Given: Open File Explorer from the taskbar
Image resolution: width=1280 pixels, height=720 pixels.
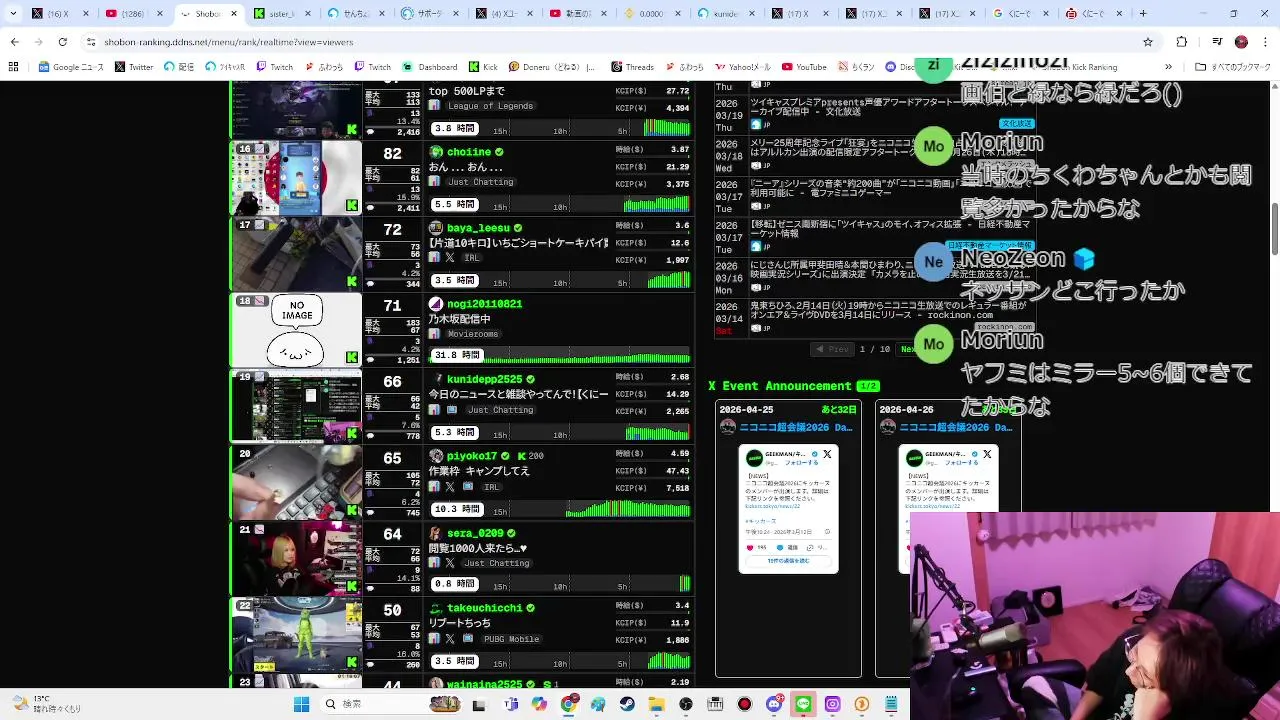Looking at the screenshot, I should (x=656, y=704).
